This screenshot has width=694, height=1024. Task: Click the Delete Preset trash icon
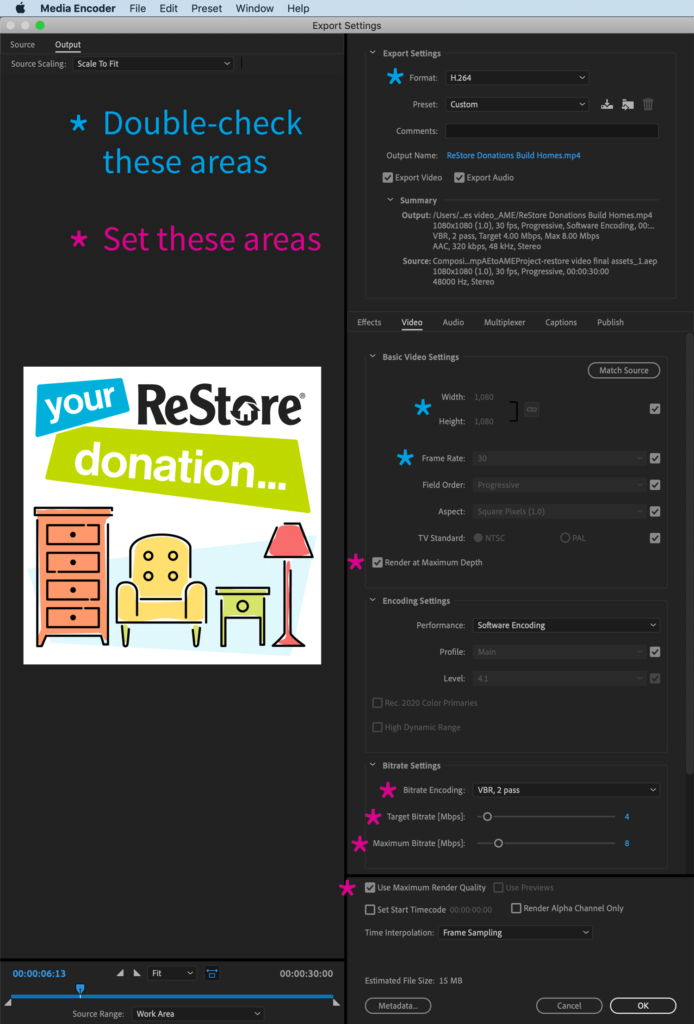pos(648,104)
